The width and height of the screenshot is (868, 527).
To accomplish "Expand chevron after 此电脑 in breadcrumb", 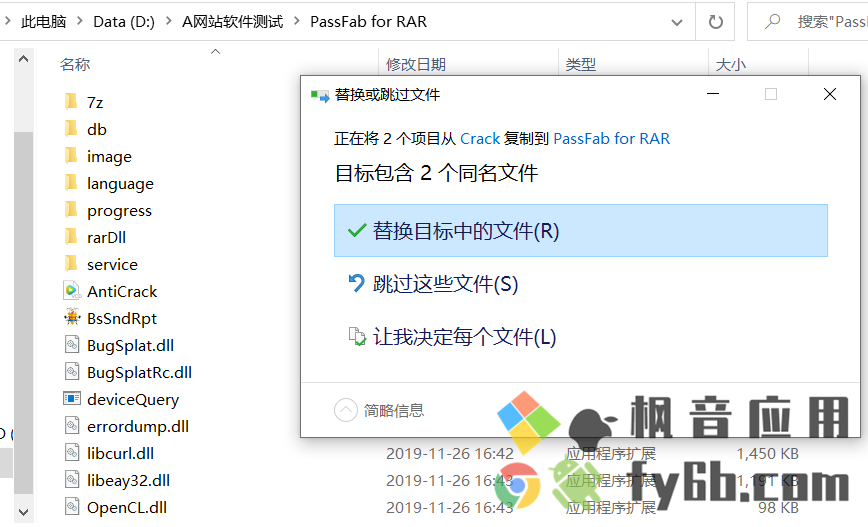I will point(80,22).
